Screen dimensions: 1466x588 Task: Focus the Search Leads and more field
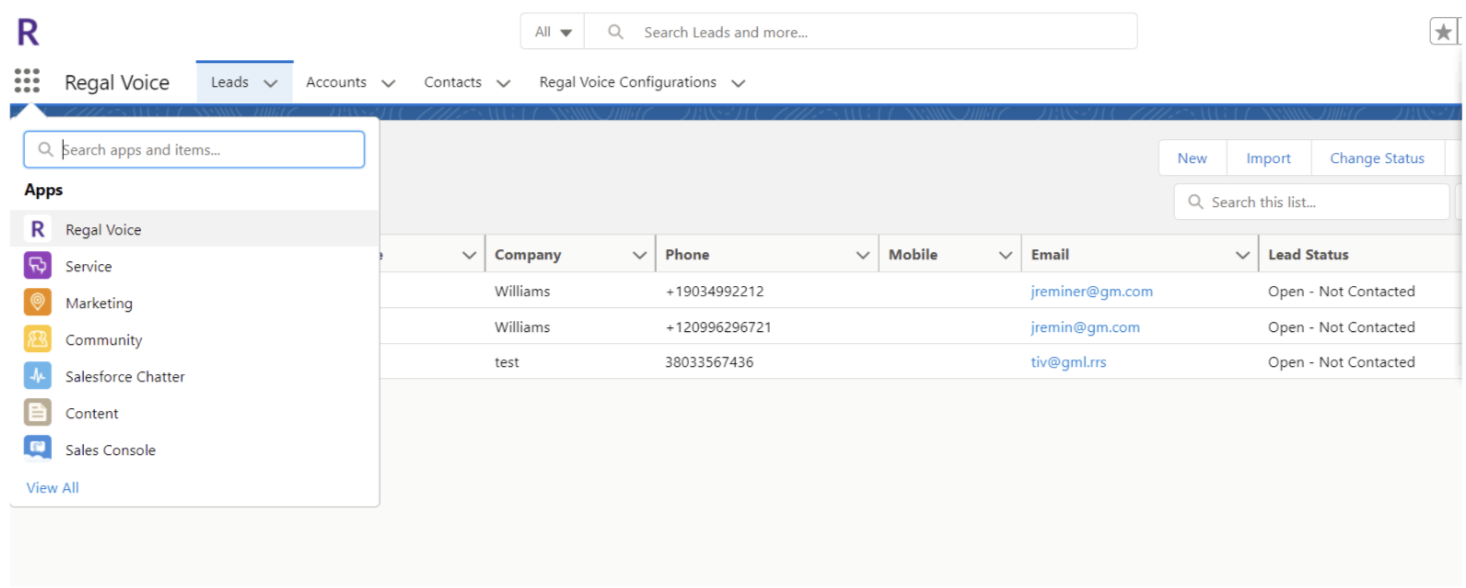click(x=860, y=32)
